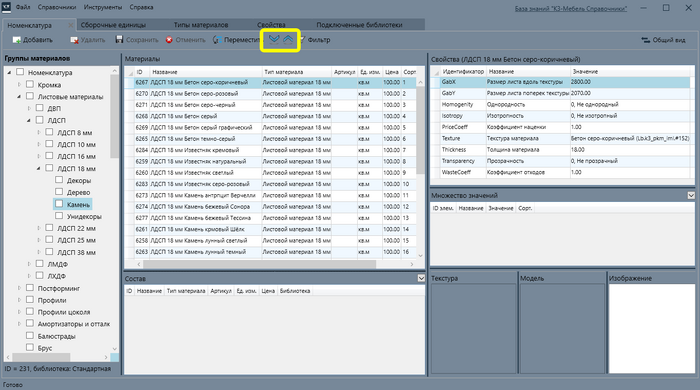Viewport: 700px width, 390px height.
Task: Check the Номенклатура root checkbox
Action: 20,72
